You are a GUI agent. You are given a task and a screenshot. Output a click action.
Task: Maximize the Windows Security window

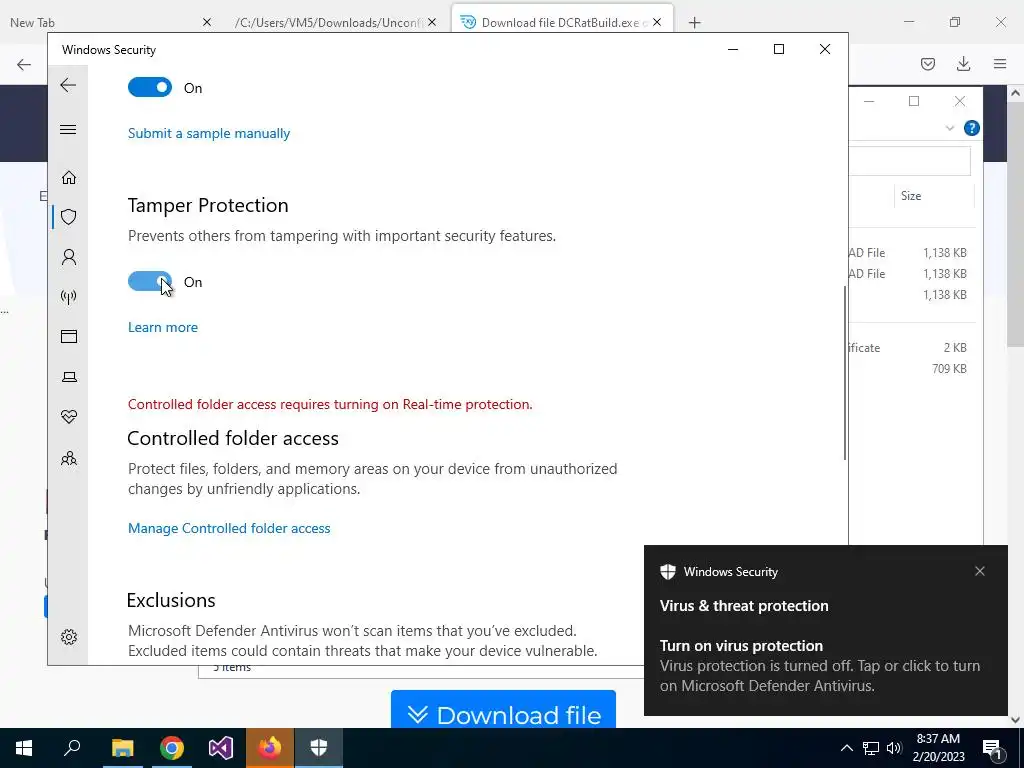pos(778,49)
